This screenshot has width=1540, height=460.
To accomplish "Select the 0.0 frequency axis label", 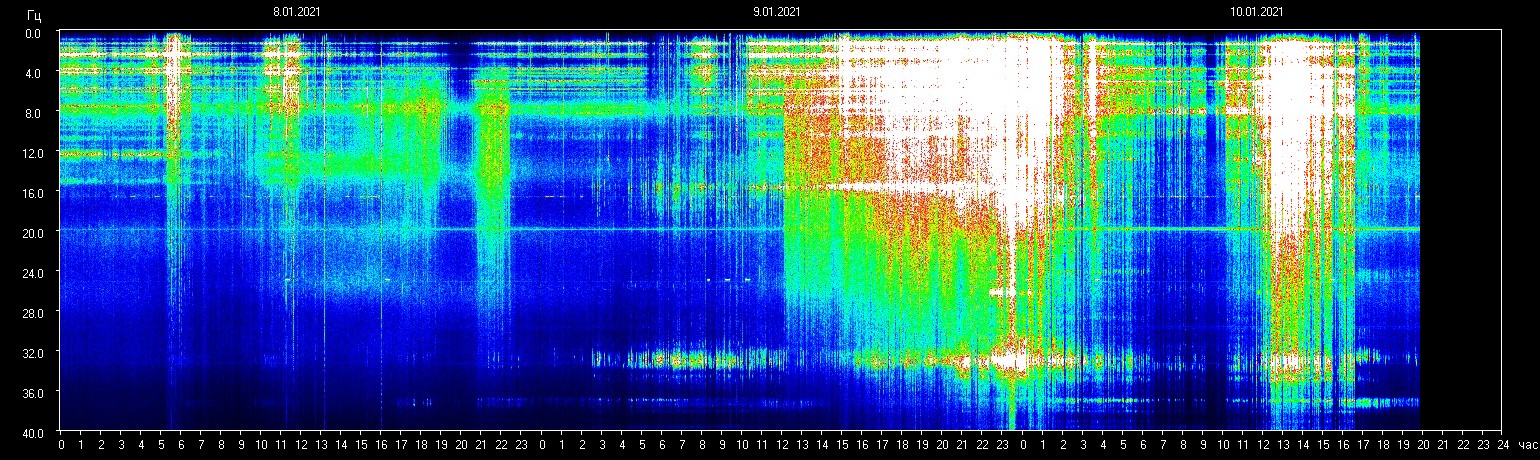I will click(x=33, y=33).
